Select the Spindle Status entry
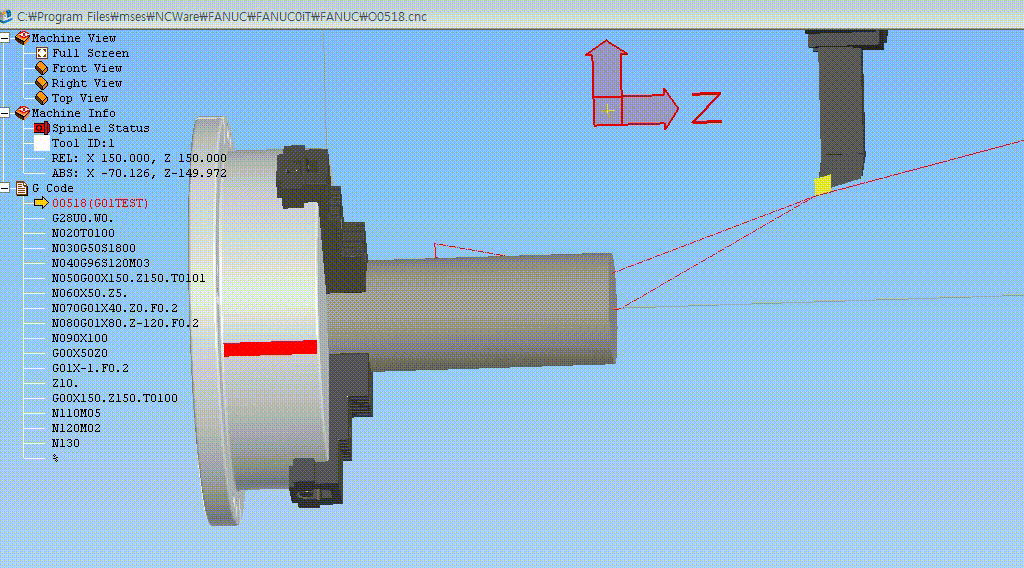The image size is (1024, 568). (x=101, y=128)
